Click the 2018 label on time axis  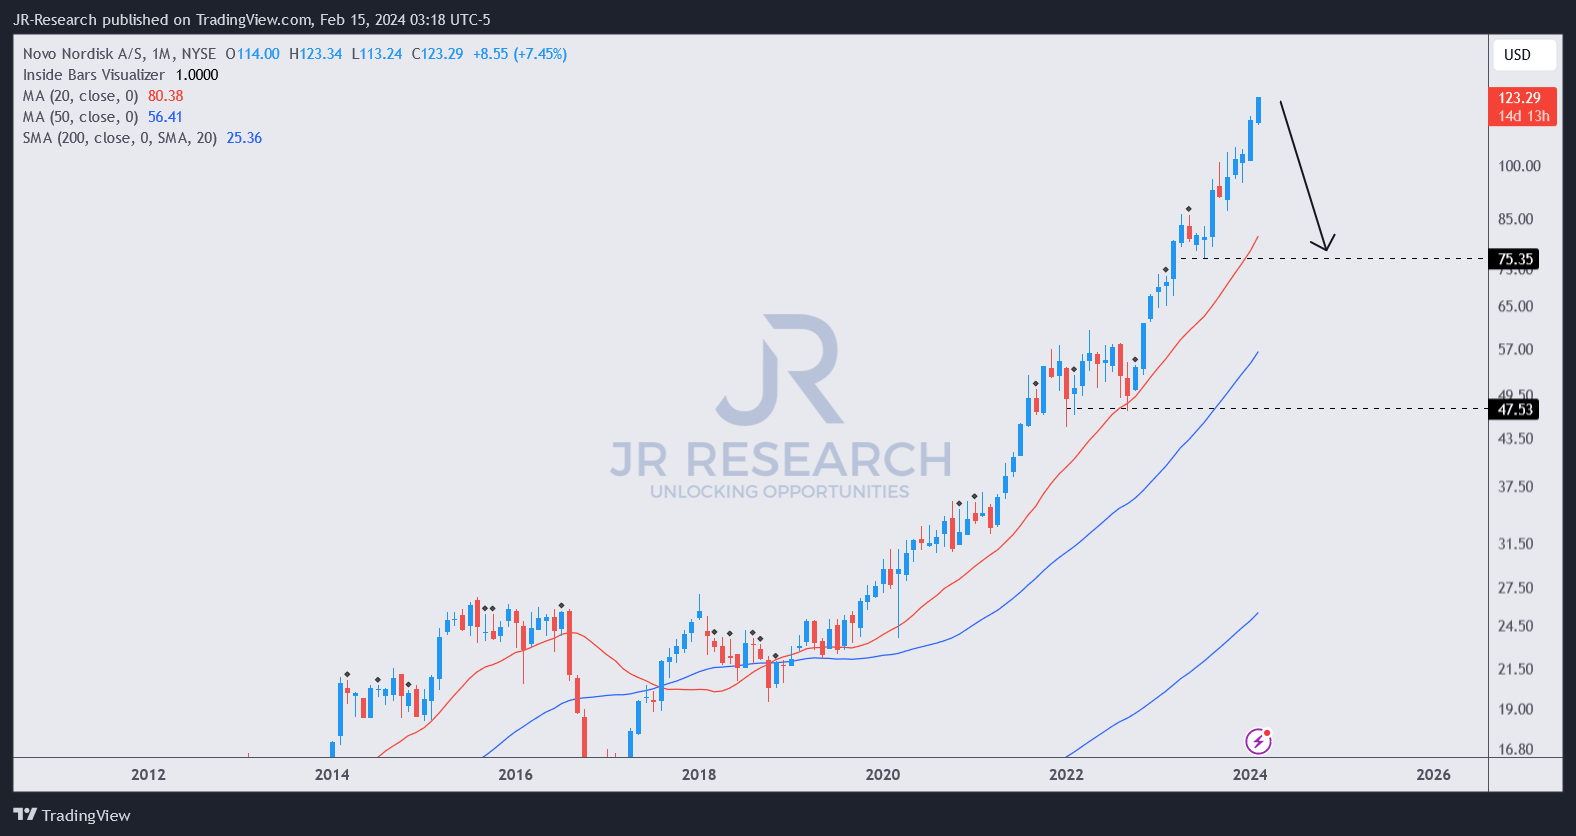[x=699, y=774]
